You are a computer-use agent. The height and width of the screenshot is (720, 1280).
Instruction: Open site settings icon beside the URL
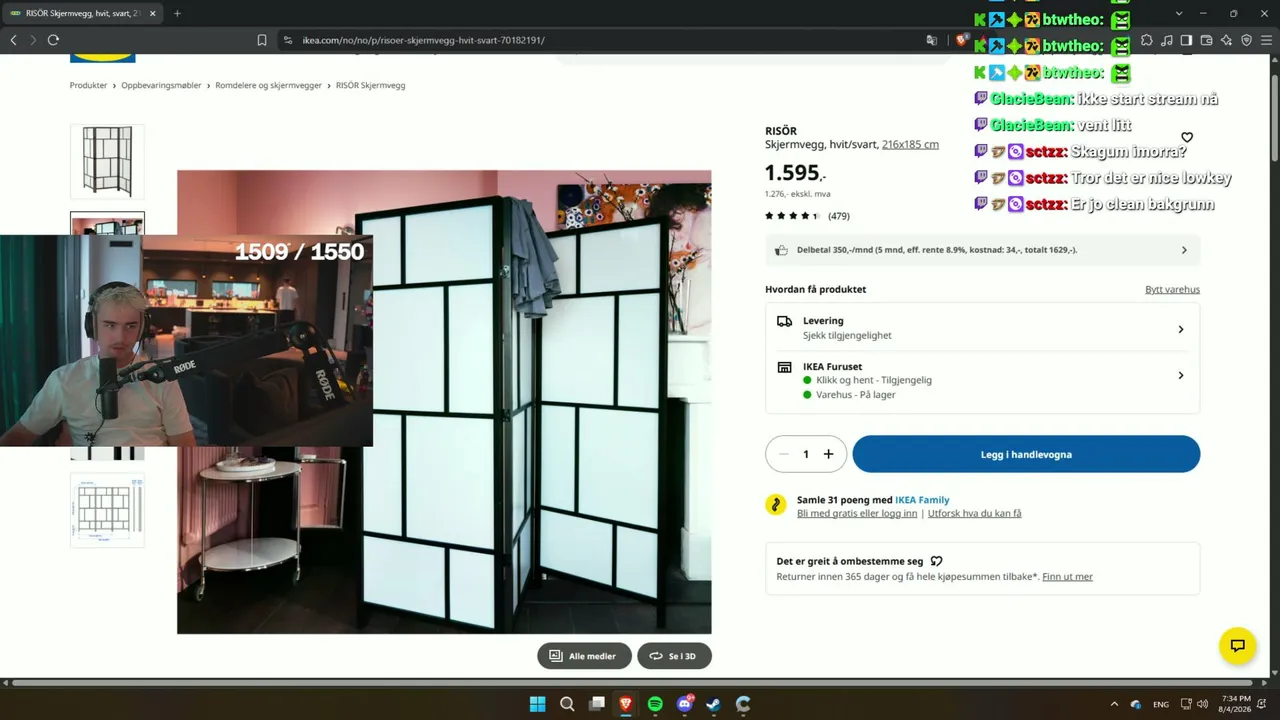click(288, 40)
